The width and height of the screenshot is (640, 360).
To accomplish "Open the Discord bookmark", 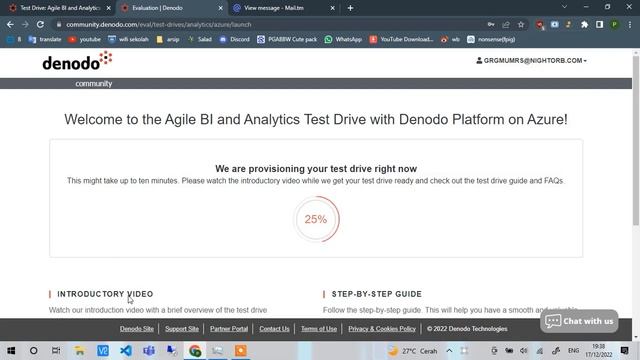I will 234,40.
